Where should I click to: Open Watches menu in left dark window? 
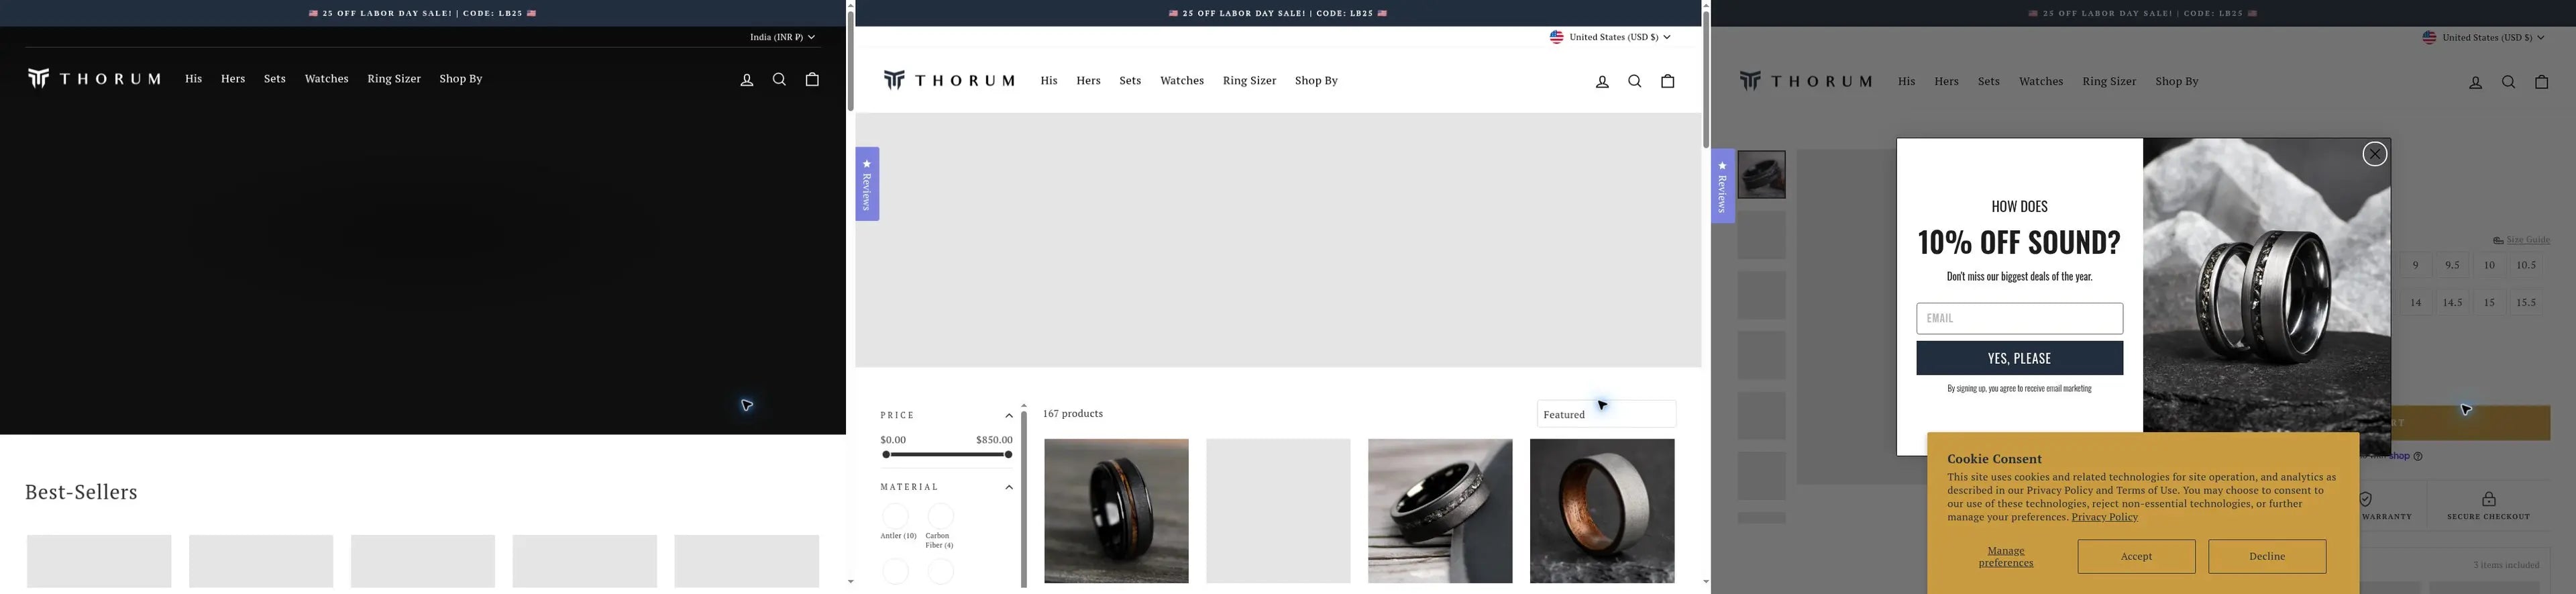[x=326, y=79]
